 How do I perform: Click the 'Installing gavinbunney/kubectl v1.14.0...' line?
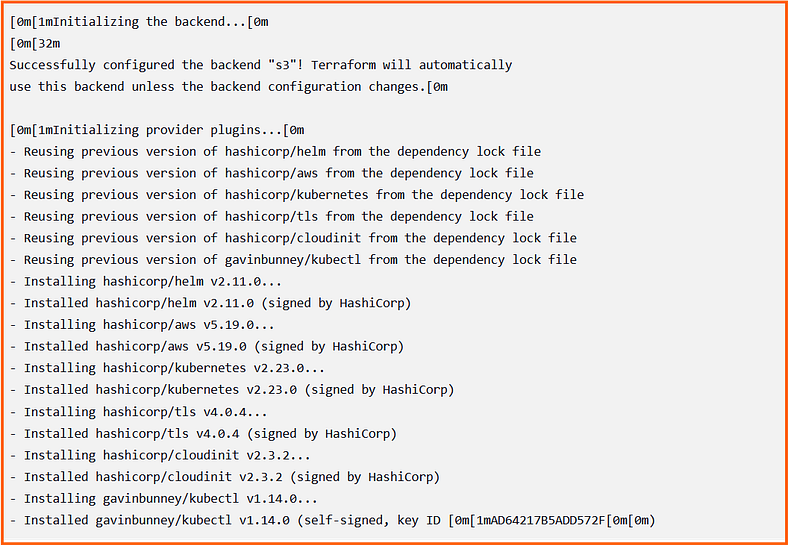click(x=164, y=499)
